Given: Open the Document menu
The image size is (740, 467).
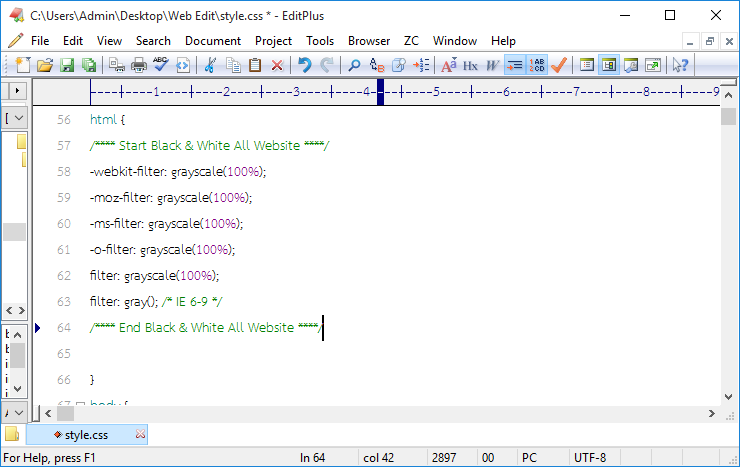Looking at the screenshot, I should [213, 41].
